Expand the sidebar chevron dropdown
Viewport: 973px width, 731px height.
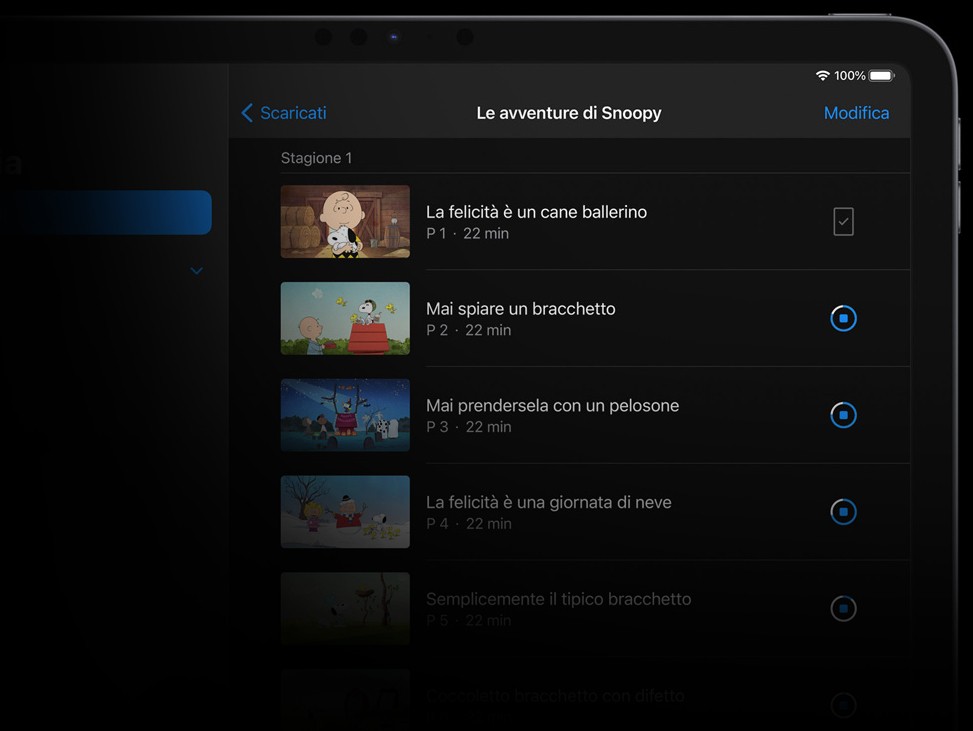pyautogui.click(x=196, y=270)
